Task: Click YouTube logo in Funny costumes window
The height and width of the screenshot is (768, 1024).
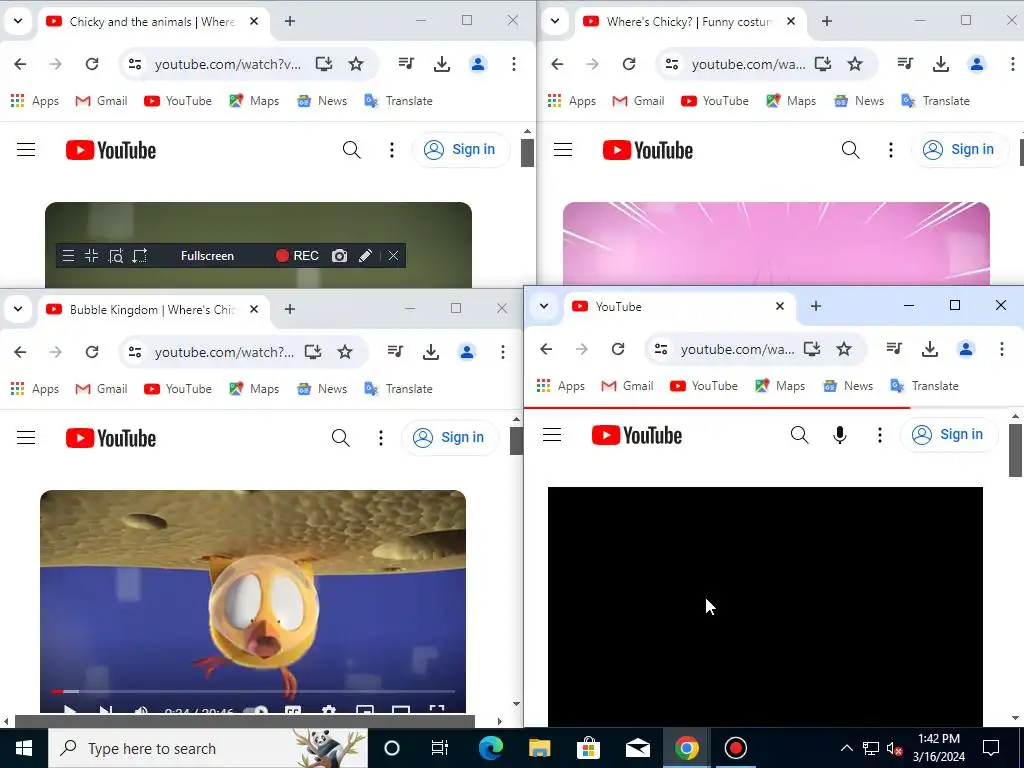Action: click(x=648, y=150)
